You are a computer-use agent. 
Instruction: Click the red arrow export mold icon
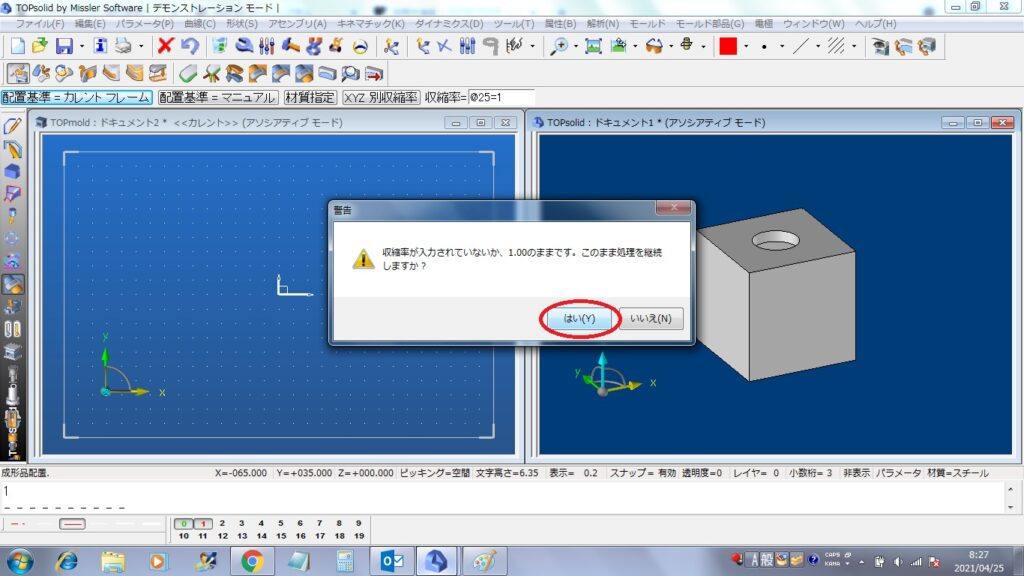(x=374, y=73)
